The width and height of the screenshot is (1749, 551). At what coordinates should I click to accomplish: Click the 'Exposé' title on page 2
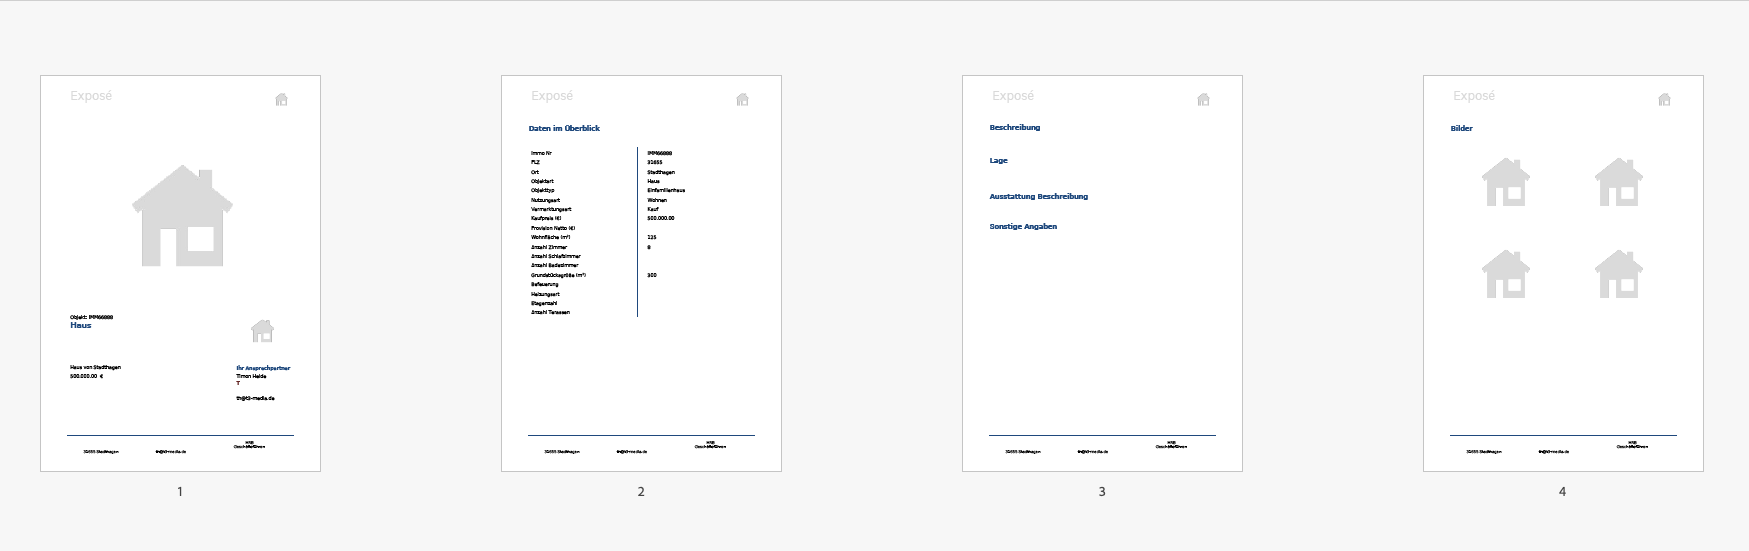(x=552, y=96)
